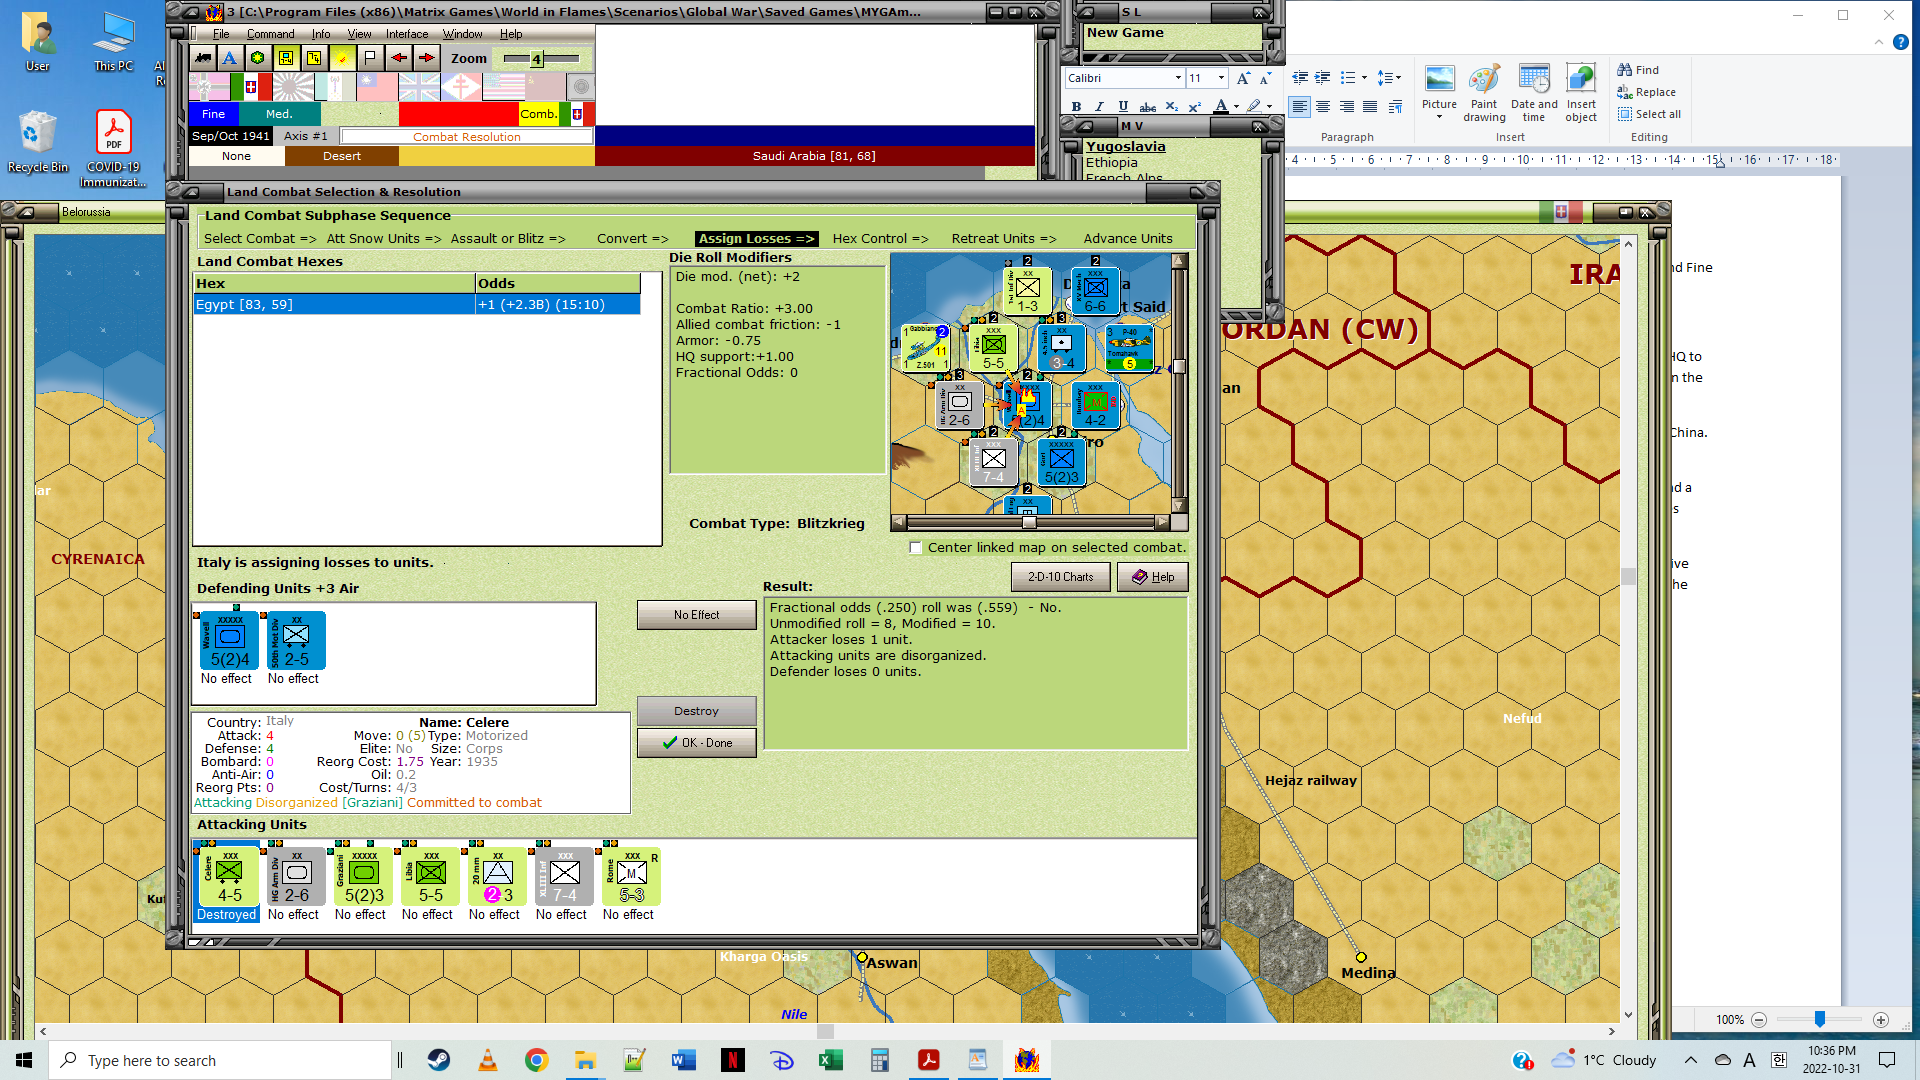Viewport: 1920px width, 1080px height.
Task: Open Google Chrome from the taskbar
Action: pyautogui.click(x=537, y=1060)
